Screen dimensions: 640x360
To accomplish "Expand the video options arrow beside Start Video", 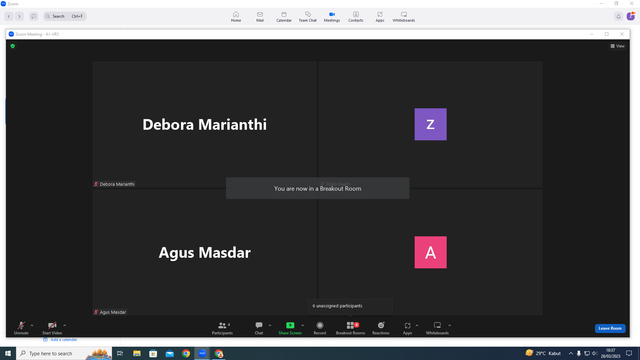I will [x=64, y=325].
